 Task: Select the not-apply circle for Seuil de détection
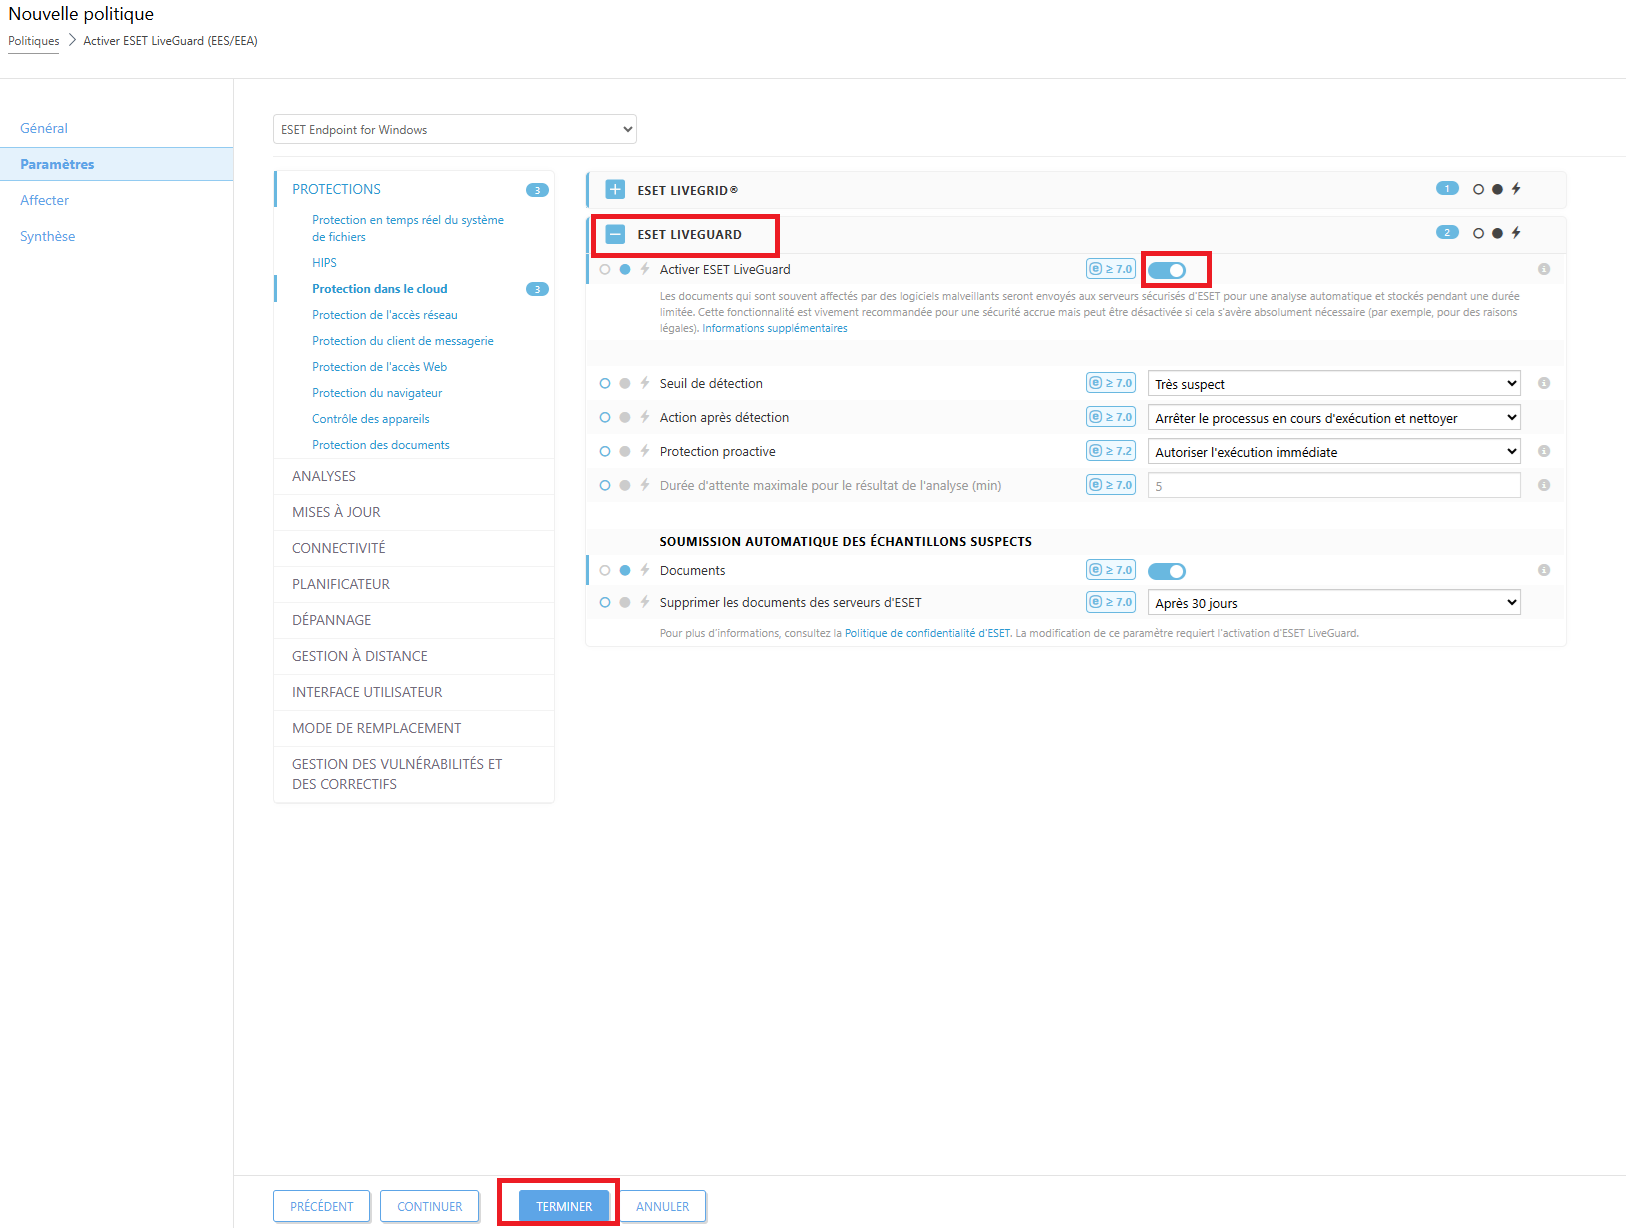tap(605, 383)
